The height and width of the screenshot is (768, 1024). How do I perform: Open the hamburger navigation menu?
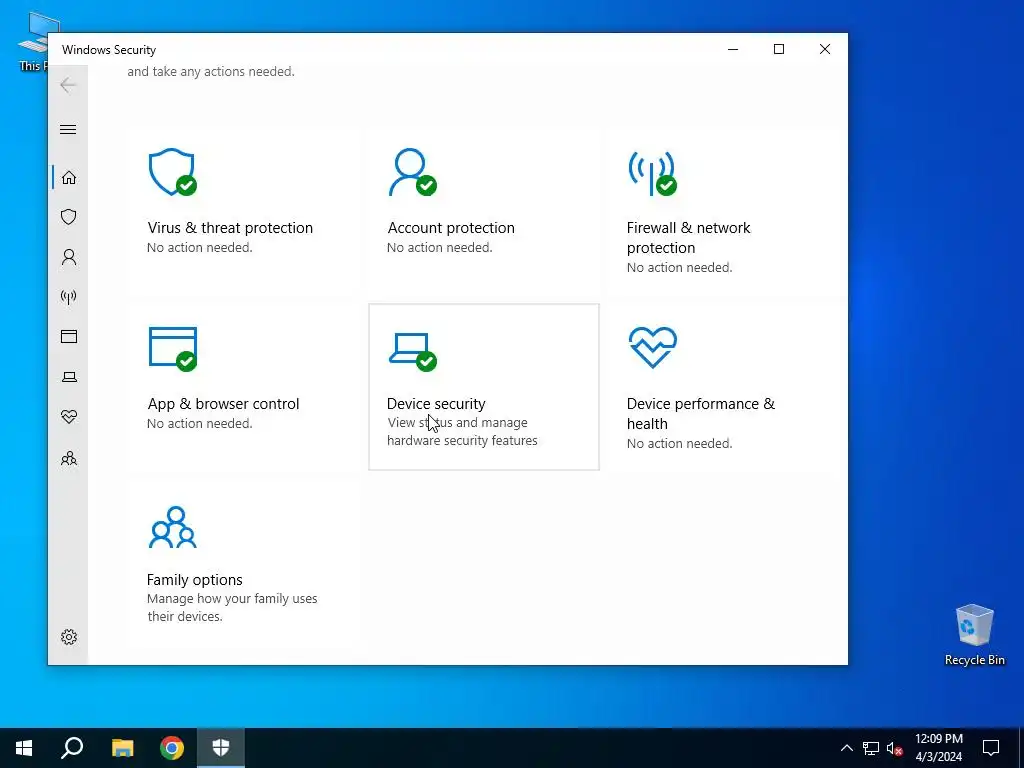coord(68,129)
